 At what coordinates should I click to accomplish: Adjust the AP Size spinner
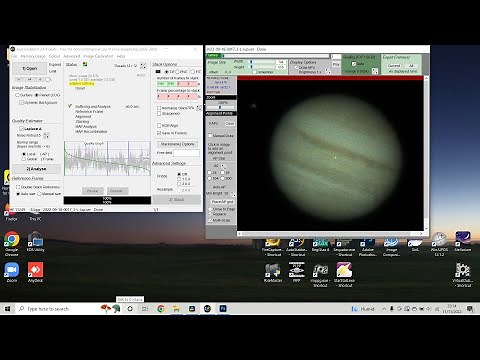pyautogui.click(x=223, y=166)
